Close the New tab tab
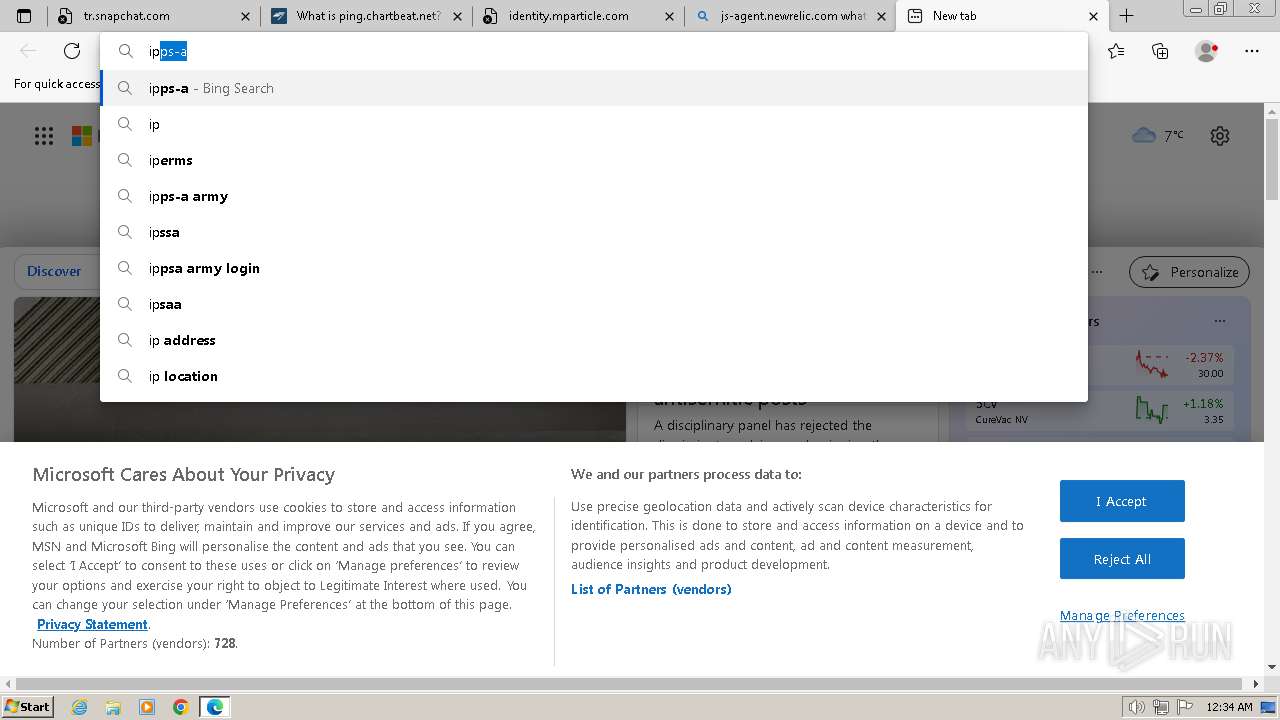Image resolution: width=1280 pixels, height=720 pixels. 1093,16
